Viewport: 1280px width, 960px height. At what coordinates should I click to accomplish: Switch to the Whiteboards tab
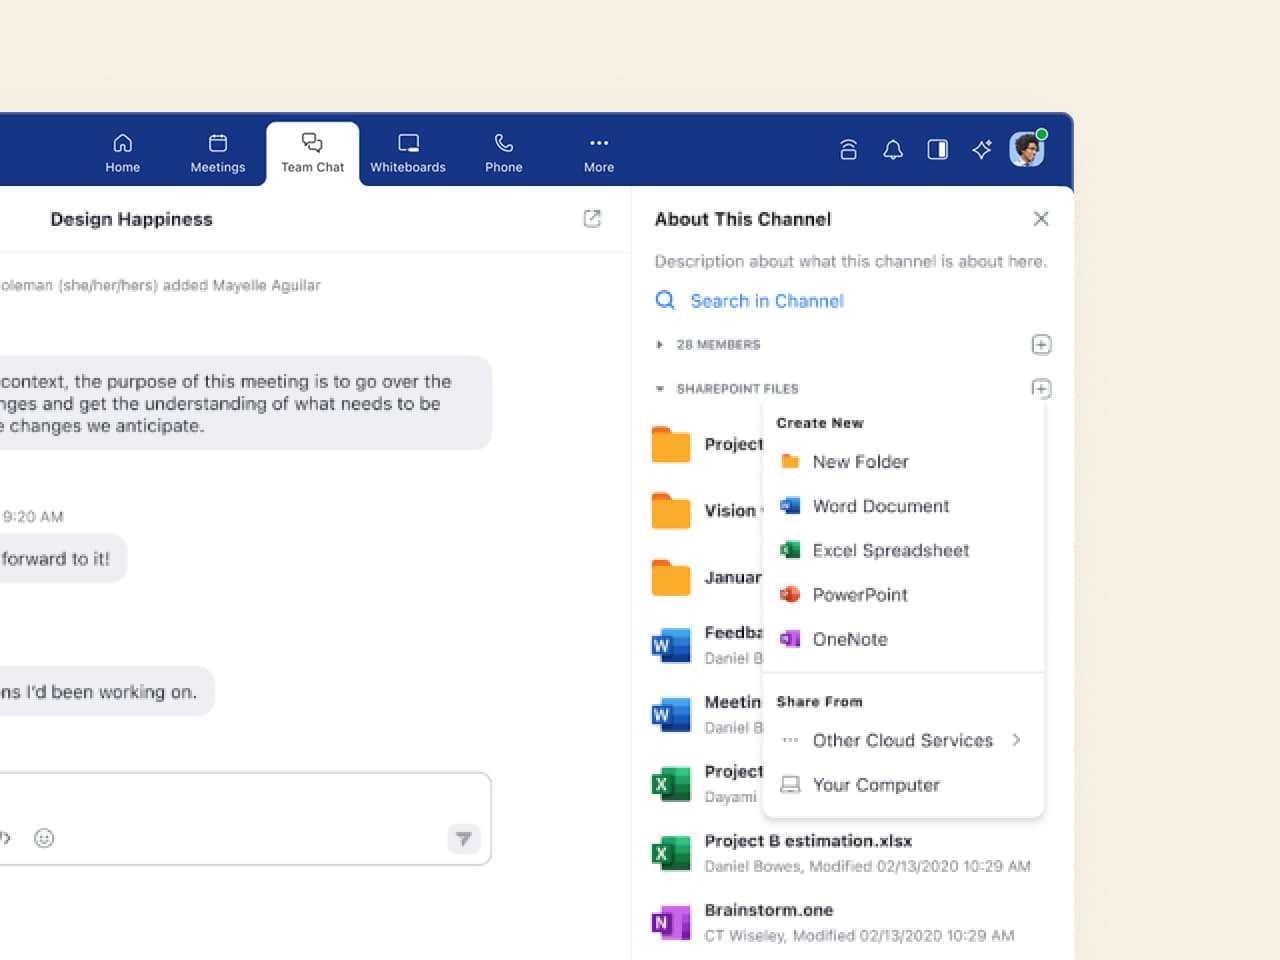pos(408,153)
